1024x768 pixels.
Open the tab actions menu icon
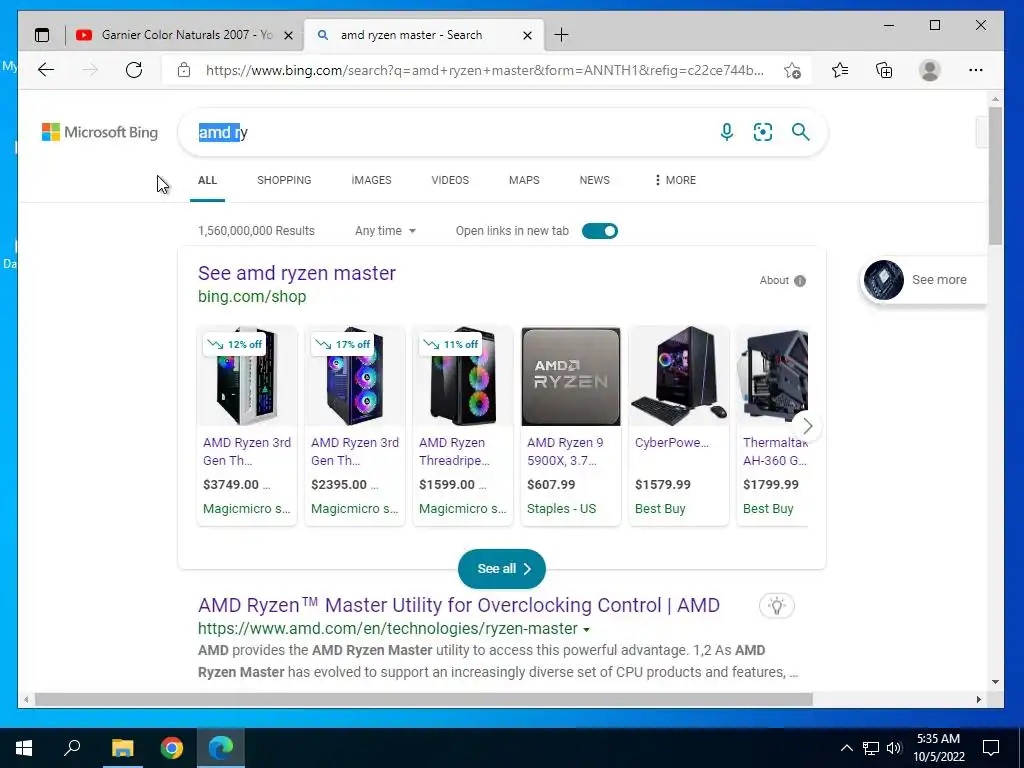pyautogui.click(x=42, y=35)
